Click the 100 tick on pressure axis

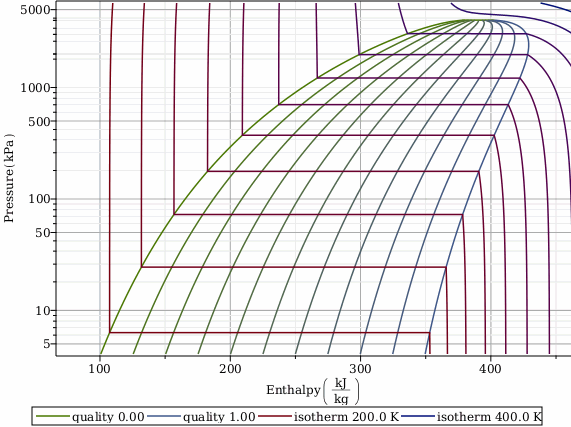(39, 199)
